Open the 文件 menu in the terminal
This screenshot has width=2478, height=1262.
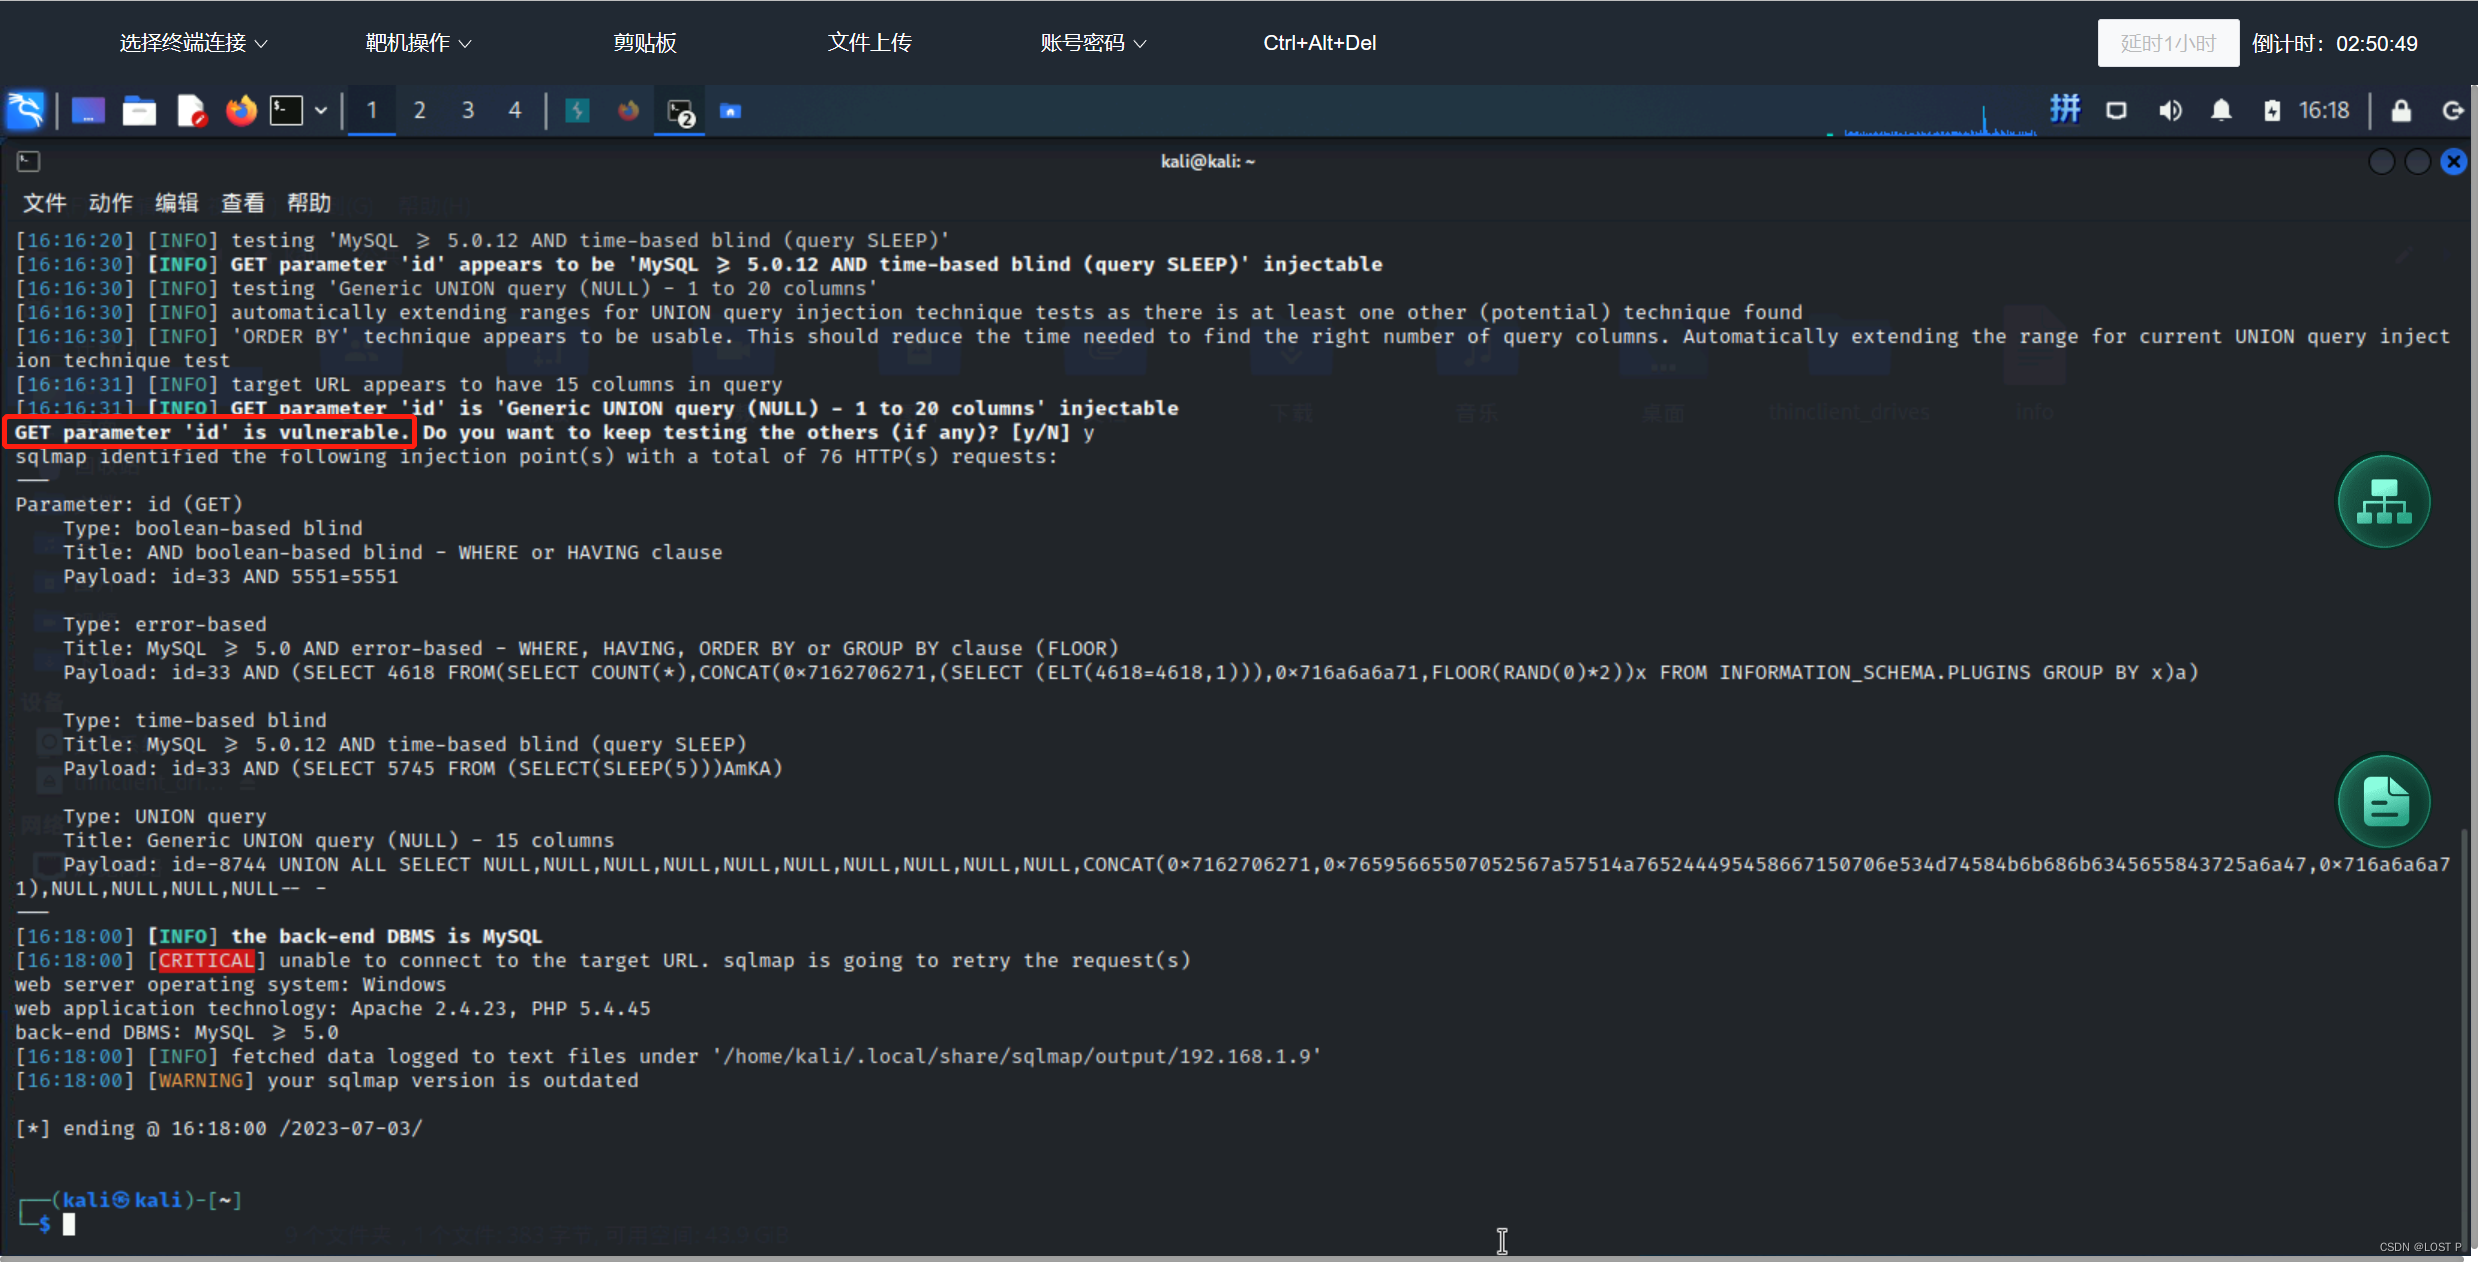click(44, 202)
